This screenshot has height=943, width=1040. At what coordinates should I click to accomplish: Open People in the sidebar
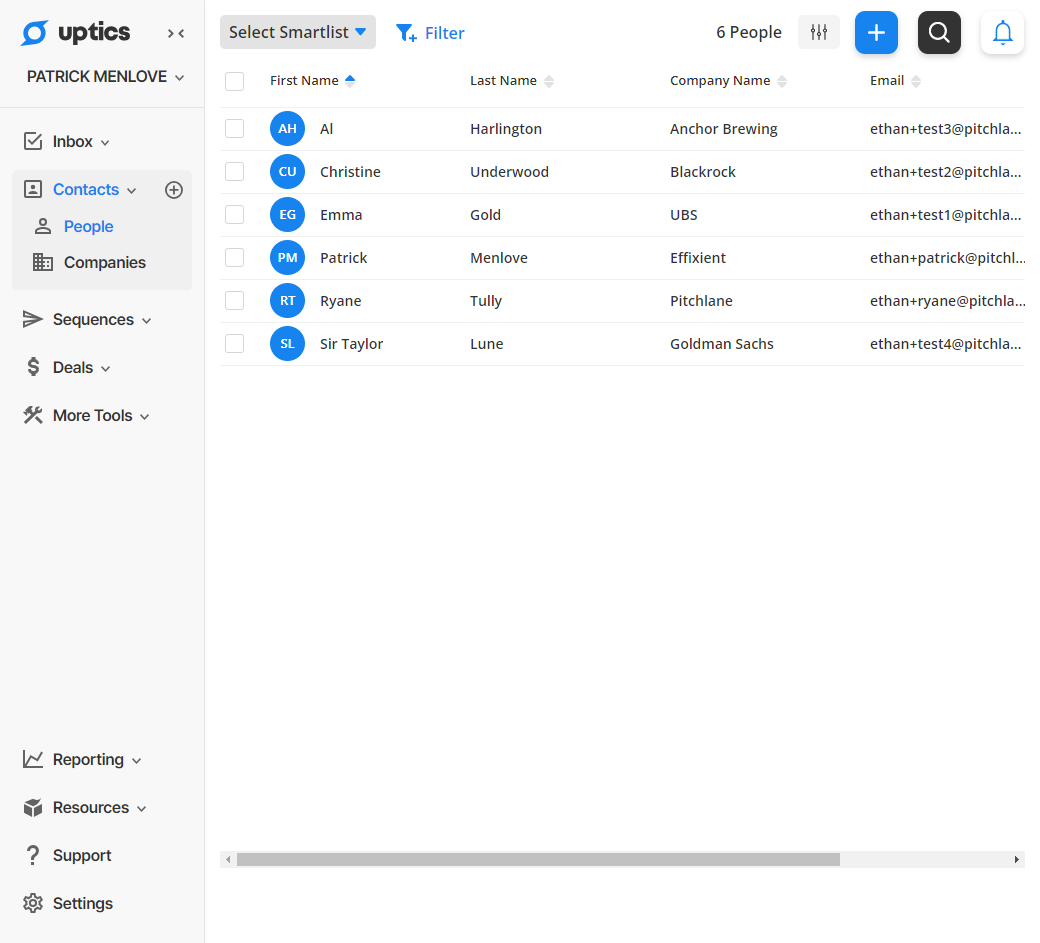pyautogui.click(x=88, y=226)
